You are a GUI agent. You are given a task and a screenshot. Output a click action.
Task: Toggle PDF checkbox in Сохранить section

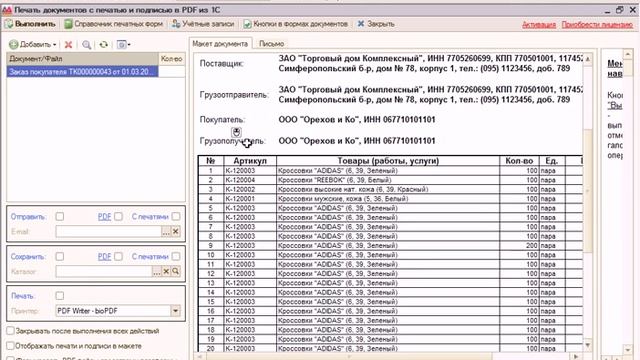[118, 256]
